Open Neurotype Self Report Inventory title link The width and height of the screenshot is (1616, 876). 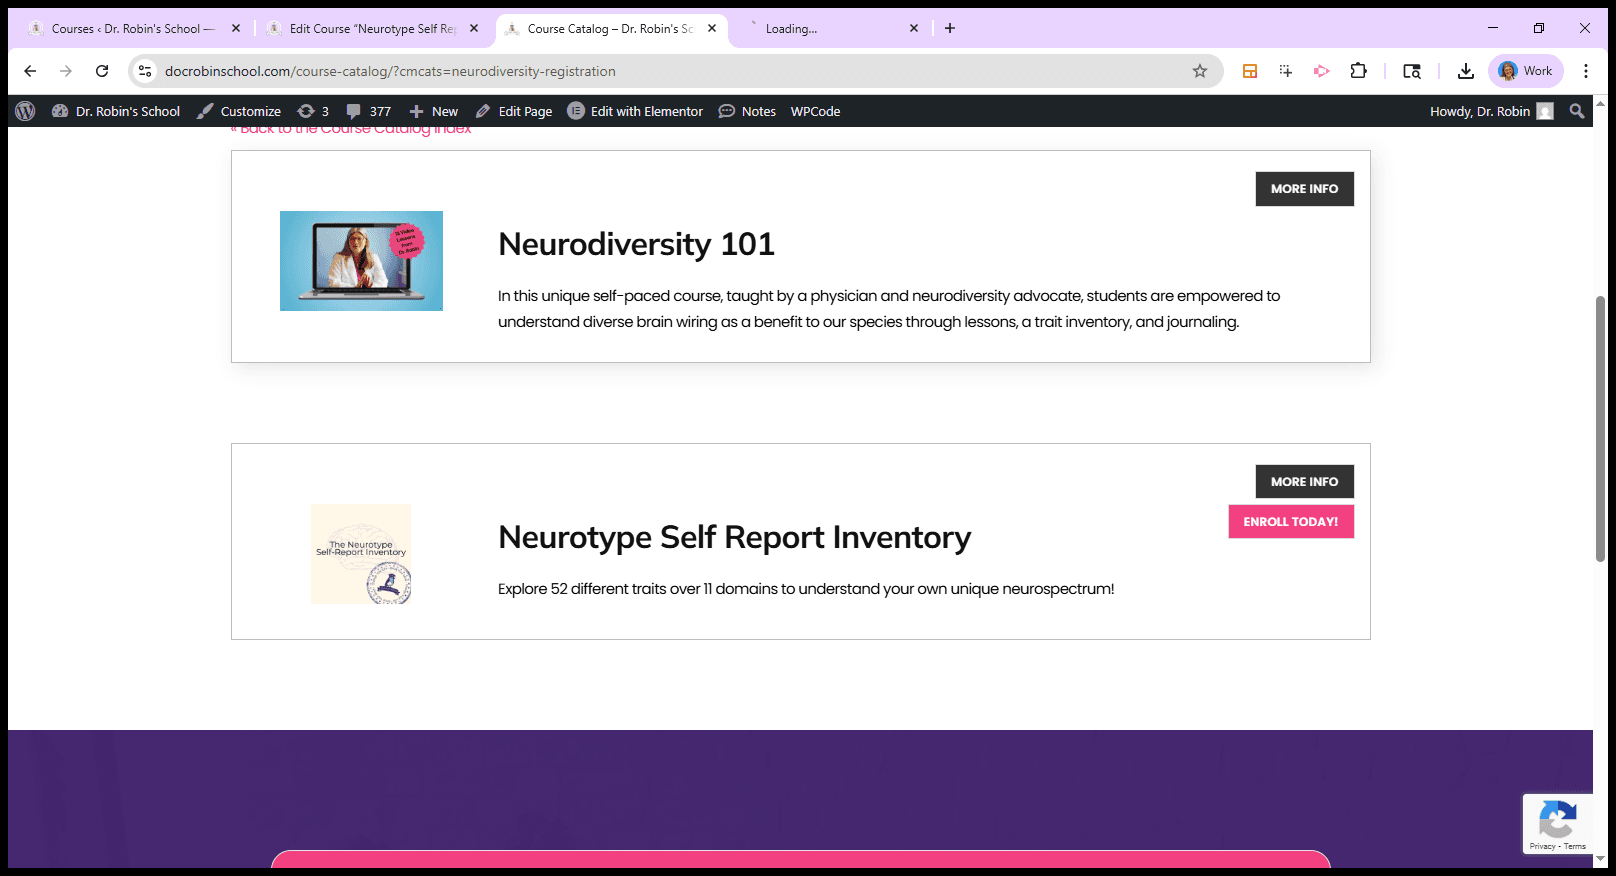(734, 538)
